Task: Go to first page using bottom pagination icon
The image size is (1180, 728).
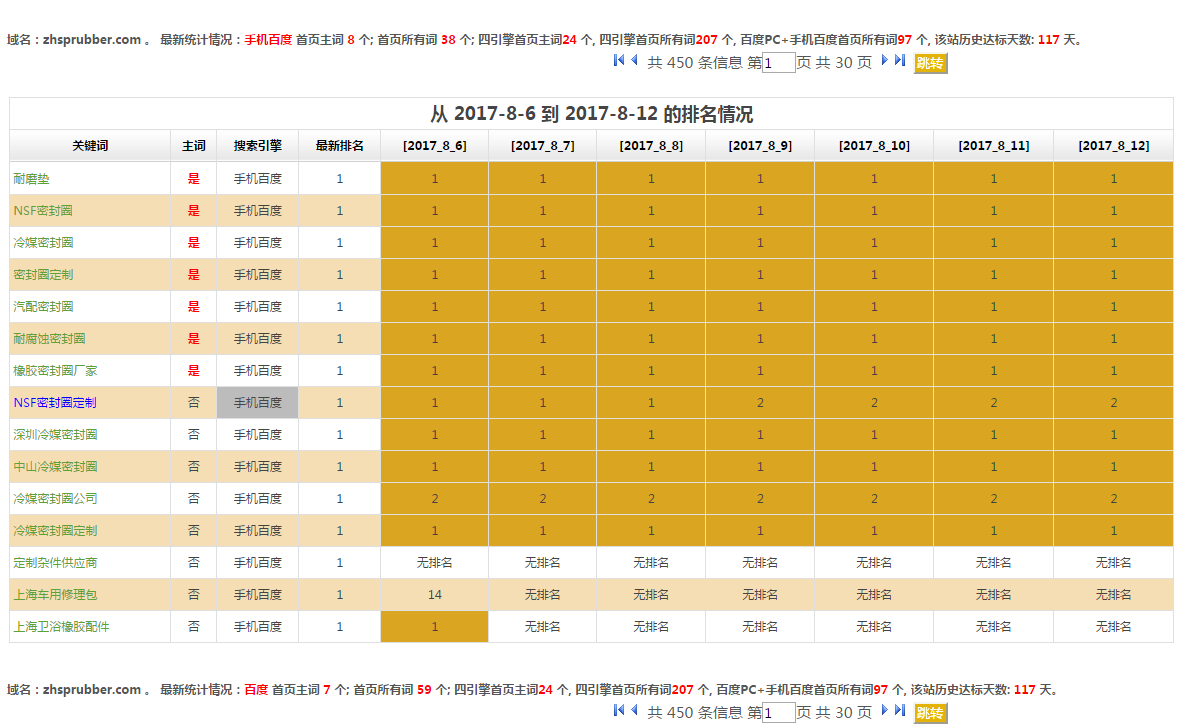Action: (x=619, y=711)
